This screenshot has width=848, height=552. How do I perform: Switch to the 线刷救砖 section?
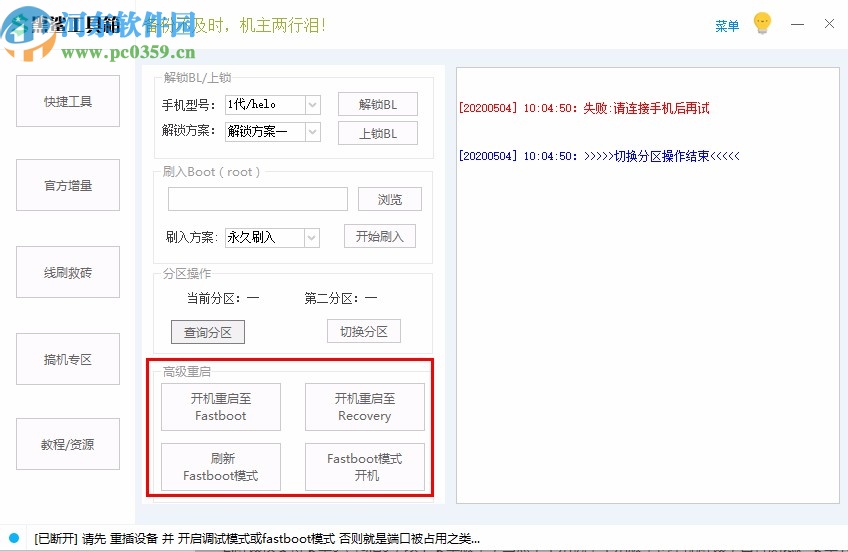(68, 272)
